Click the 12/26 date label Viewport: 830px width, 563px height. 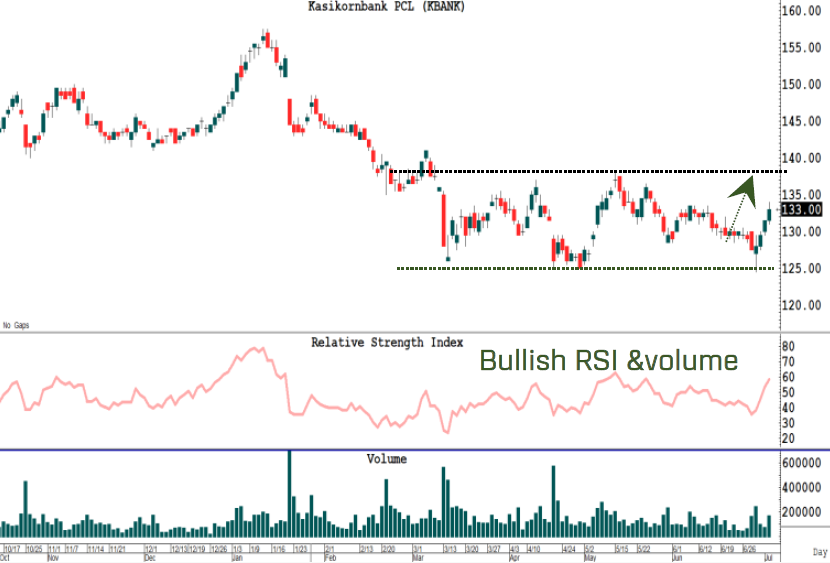219,549
